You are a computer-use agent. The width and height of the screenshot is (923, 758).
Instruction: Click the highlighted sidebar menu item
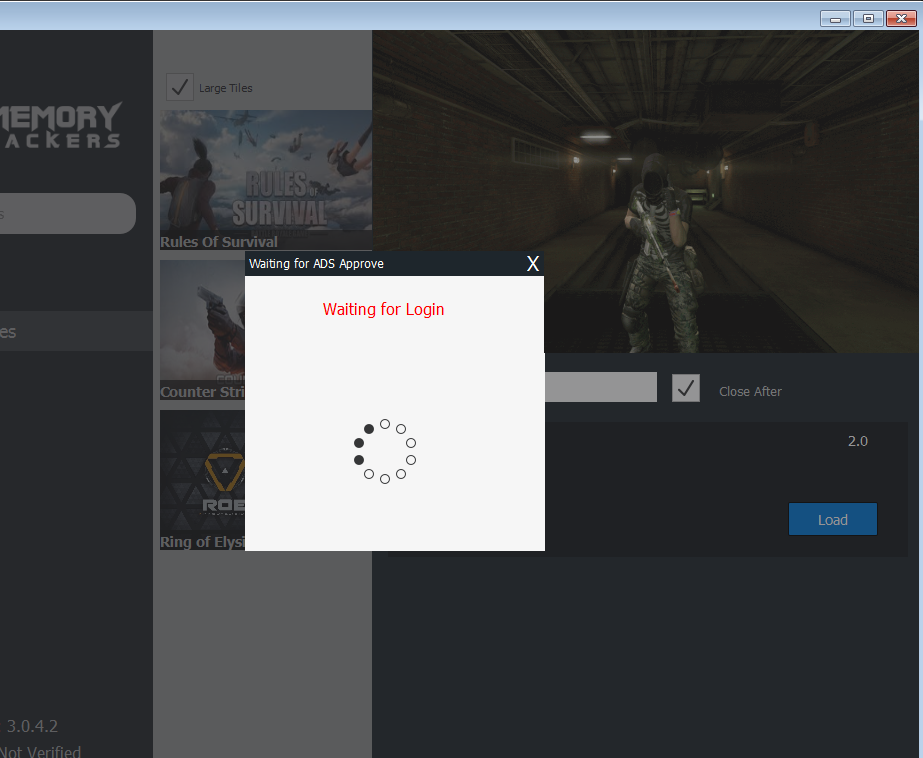coord(77,331)
